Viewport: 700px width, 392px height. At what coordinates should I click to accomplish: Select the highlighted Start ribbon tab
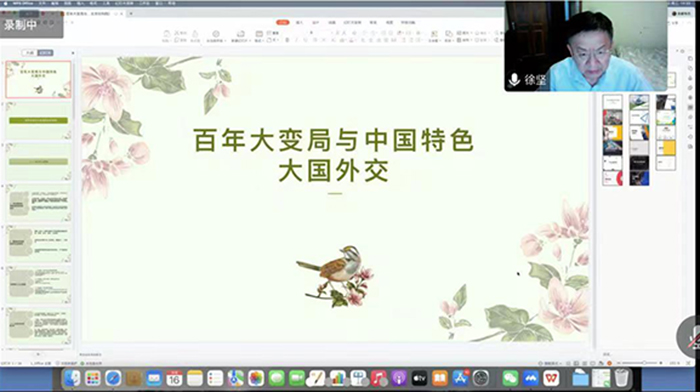click(283, 22)
